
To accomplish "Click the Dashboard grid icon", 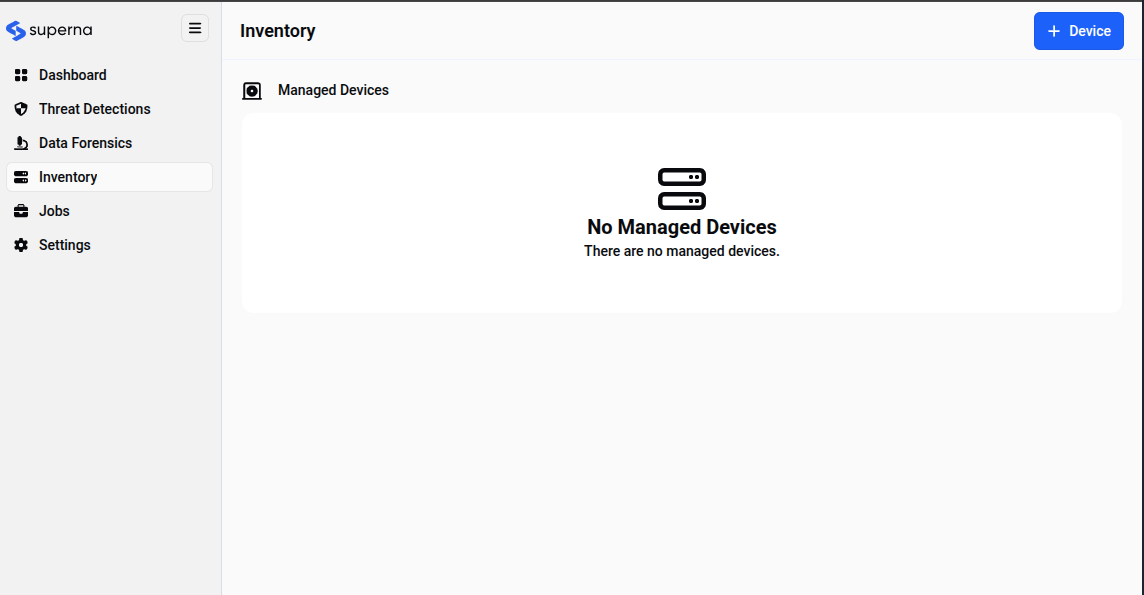I will pos(21,75).
